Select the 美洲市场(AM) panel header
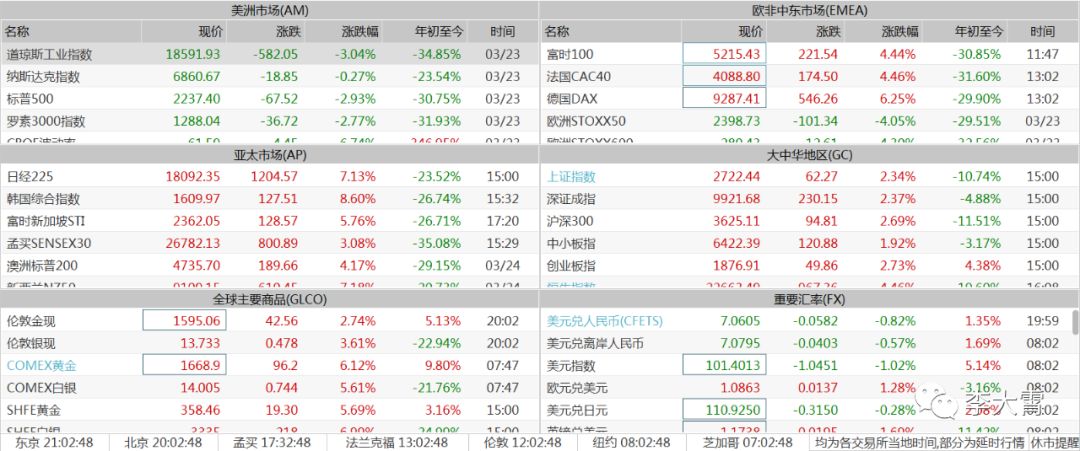 (x=269, y=10)
